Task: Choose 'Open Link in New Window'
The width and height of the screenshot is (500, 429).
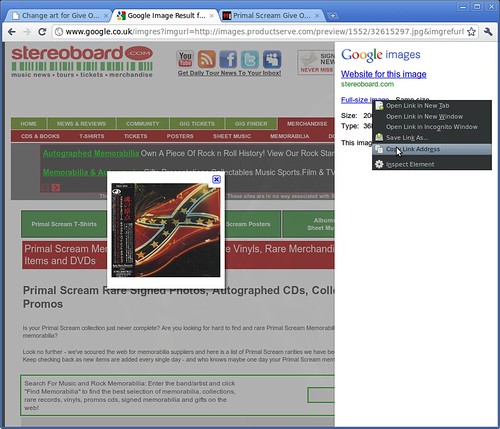Action: pos(432,116)
